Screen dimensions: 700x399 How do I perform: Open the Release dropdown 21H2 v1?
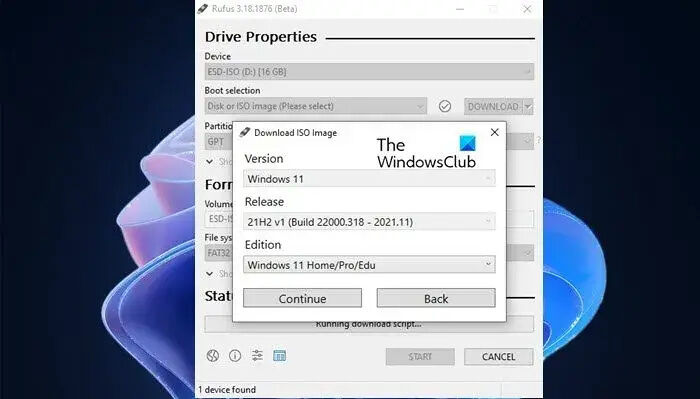click(369, 222)
